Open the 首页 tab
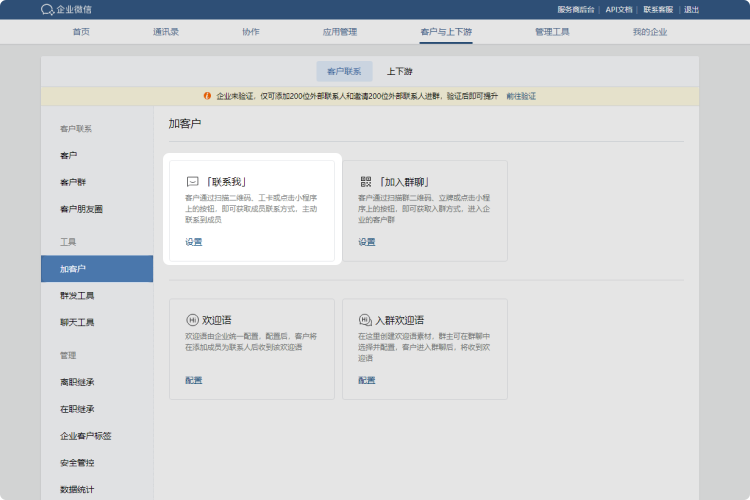The height and width of the screenshot is (500, 750). pos(81,32)
